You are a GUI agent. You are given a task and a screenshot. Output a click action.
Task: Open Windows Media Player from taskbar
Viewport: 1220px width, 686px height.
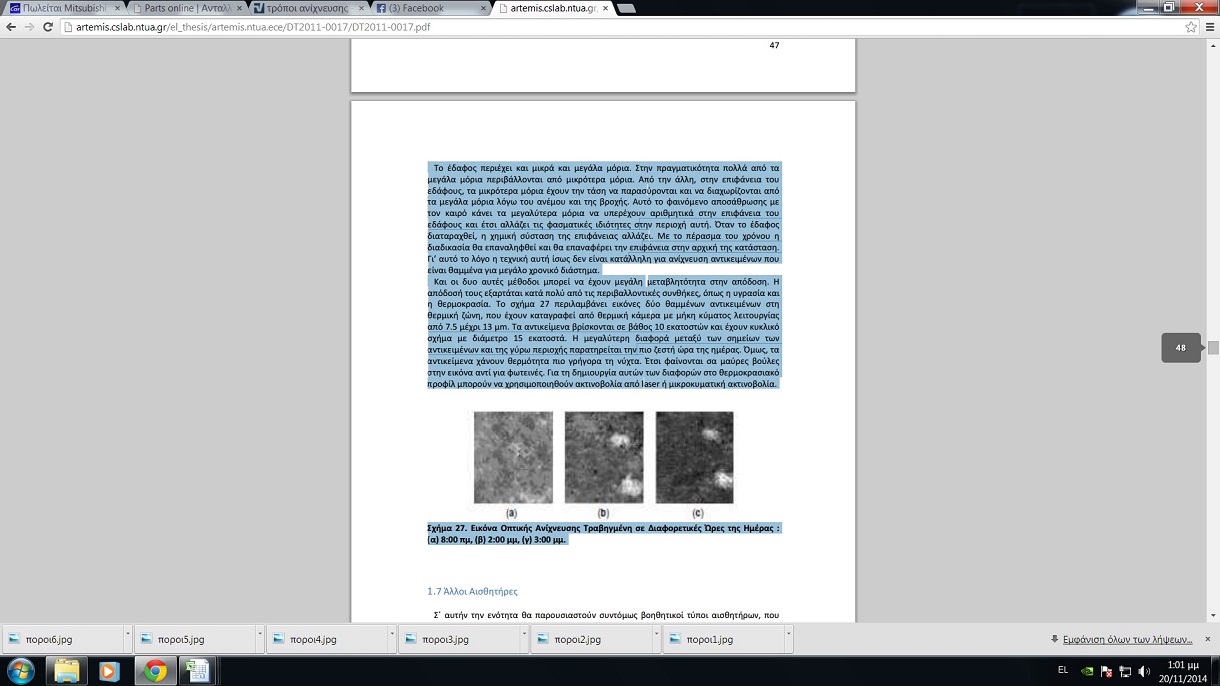109,670
